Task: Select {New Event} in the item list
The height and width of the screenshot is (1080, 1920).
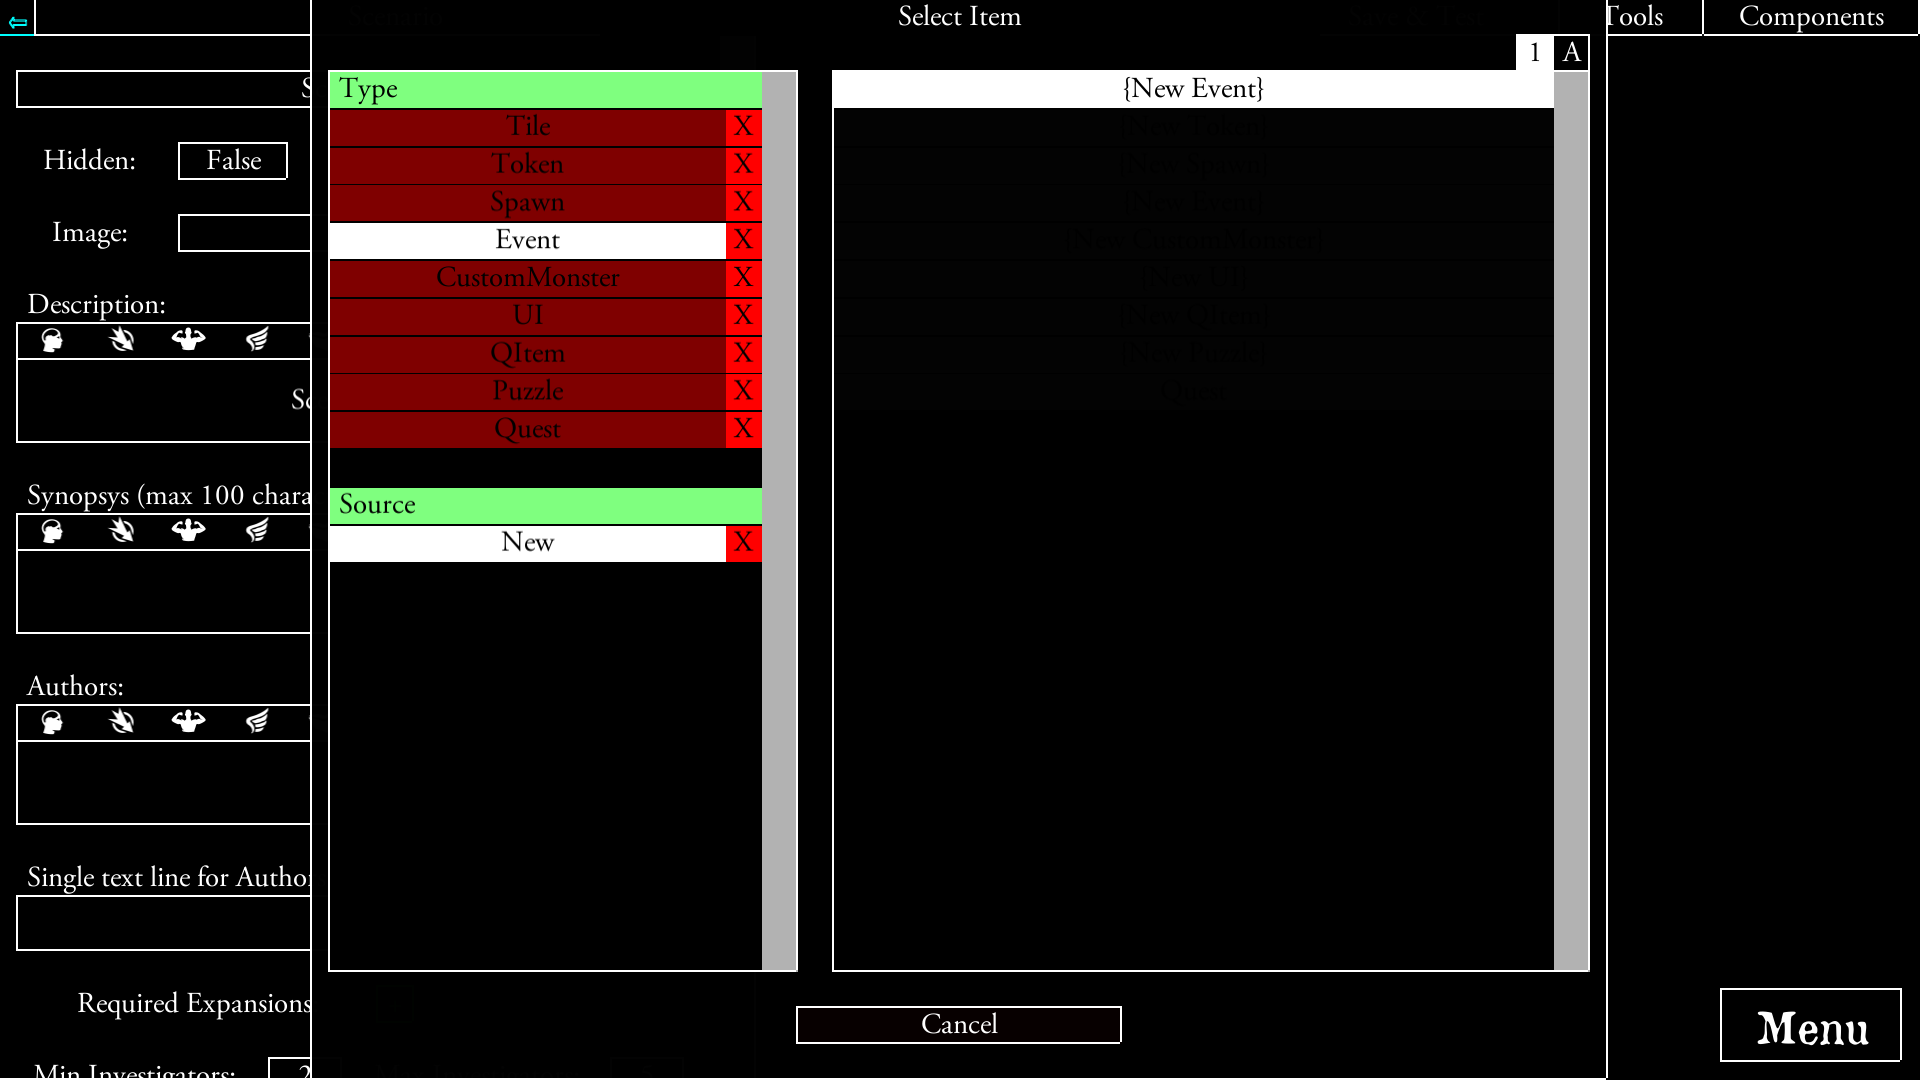Action: [x=1192, y=88]
